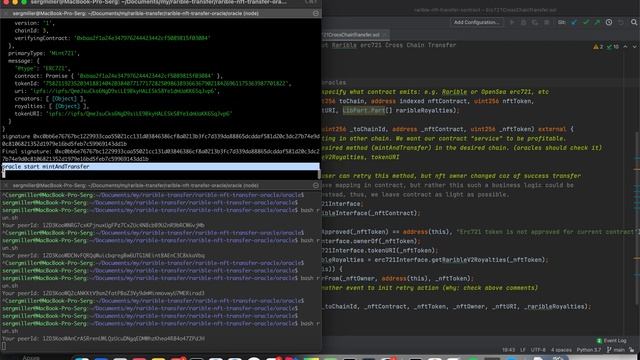
Task: Click the 'Erc721 token is not approved' string
Action: click(x=547, y=232)
